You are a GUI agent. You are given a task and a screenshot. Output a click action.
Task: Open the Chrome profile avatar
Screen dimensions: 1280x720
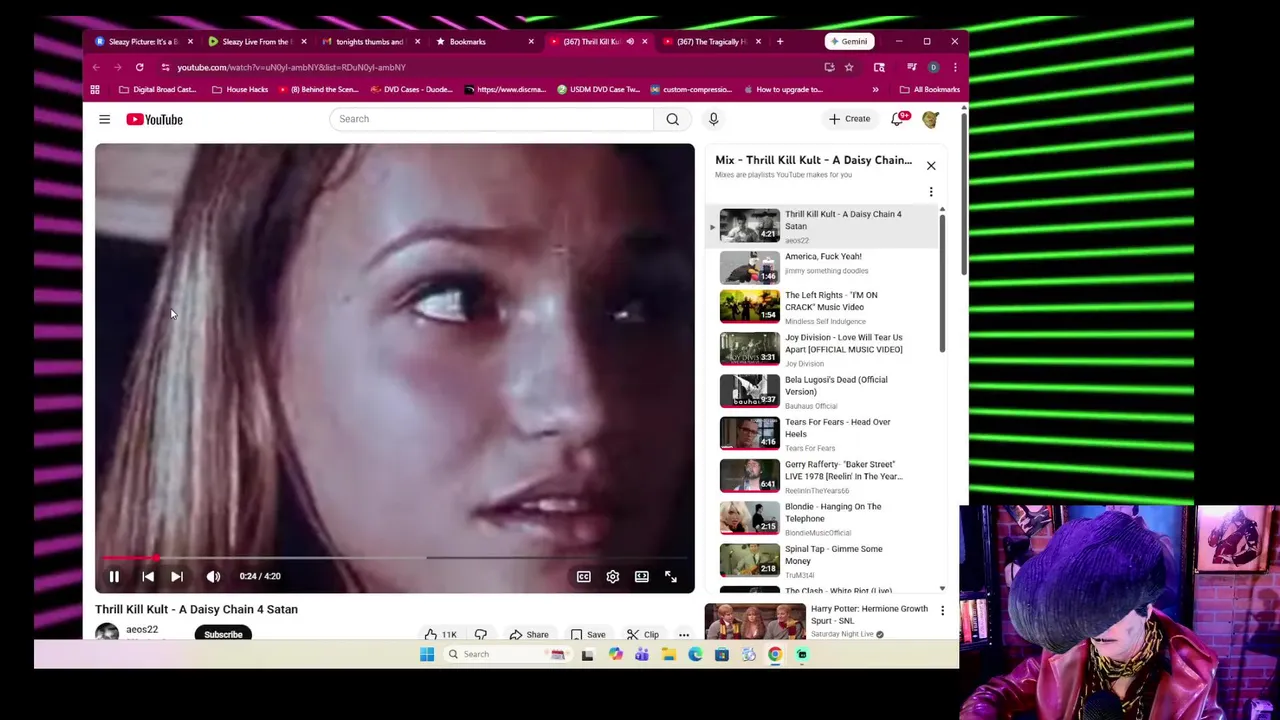933,67
